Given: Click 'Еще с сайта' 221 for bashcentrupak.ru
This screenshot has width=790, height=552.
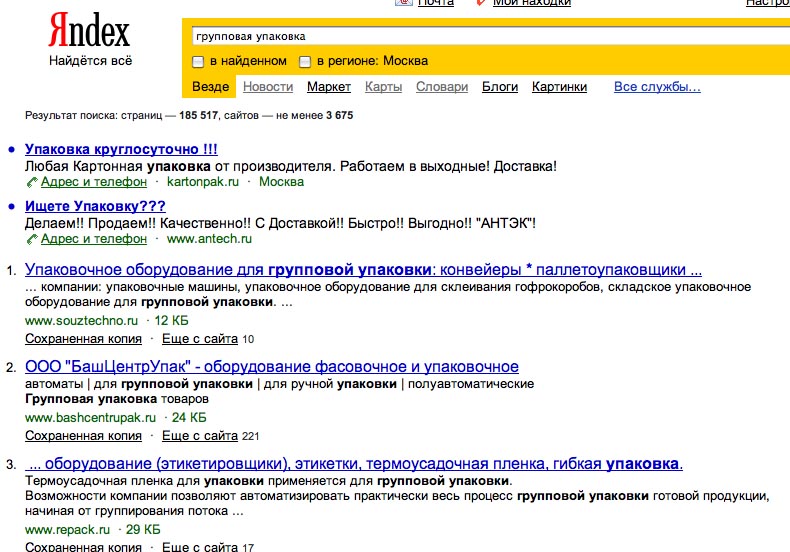Looking at the screenshot, I should coord(200,436).
